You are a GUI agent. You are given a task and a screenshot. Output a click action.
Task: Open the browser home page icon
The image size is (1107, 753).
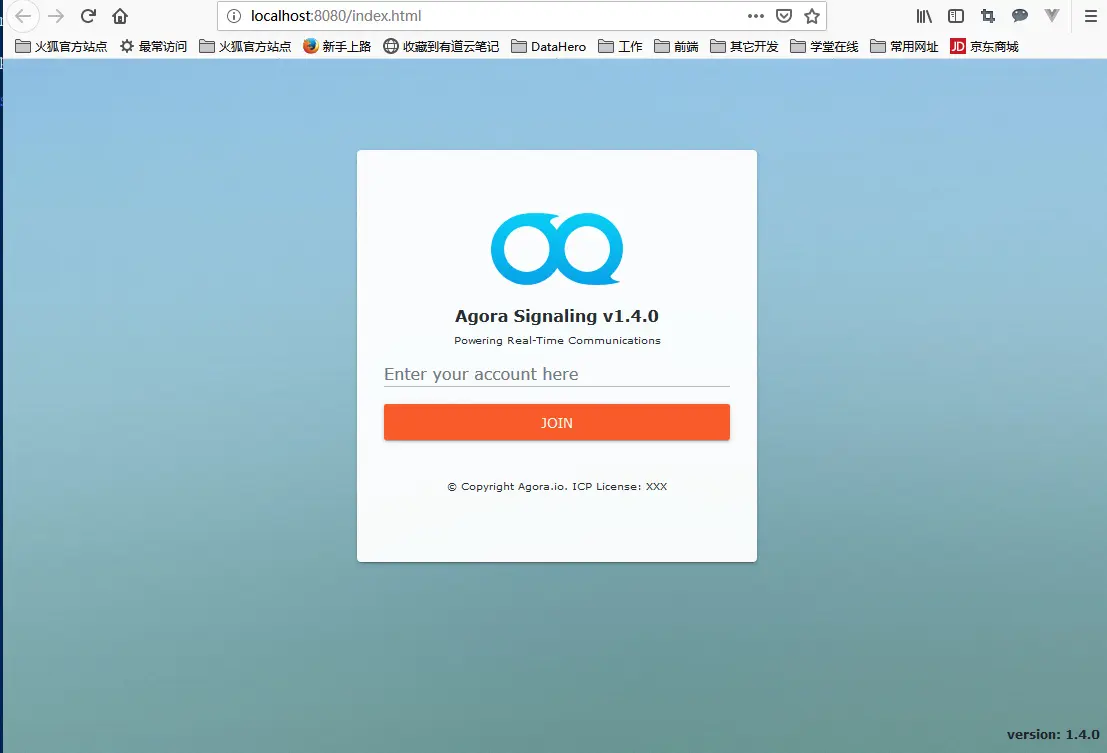tap(120, 16)
